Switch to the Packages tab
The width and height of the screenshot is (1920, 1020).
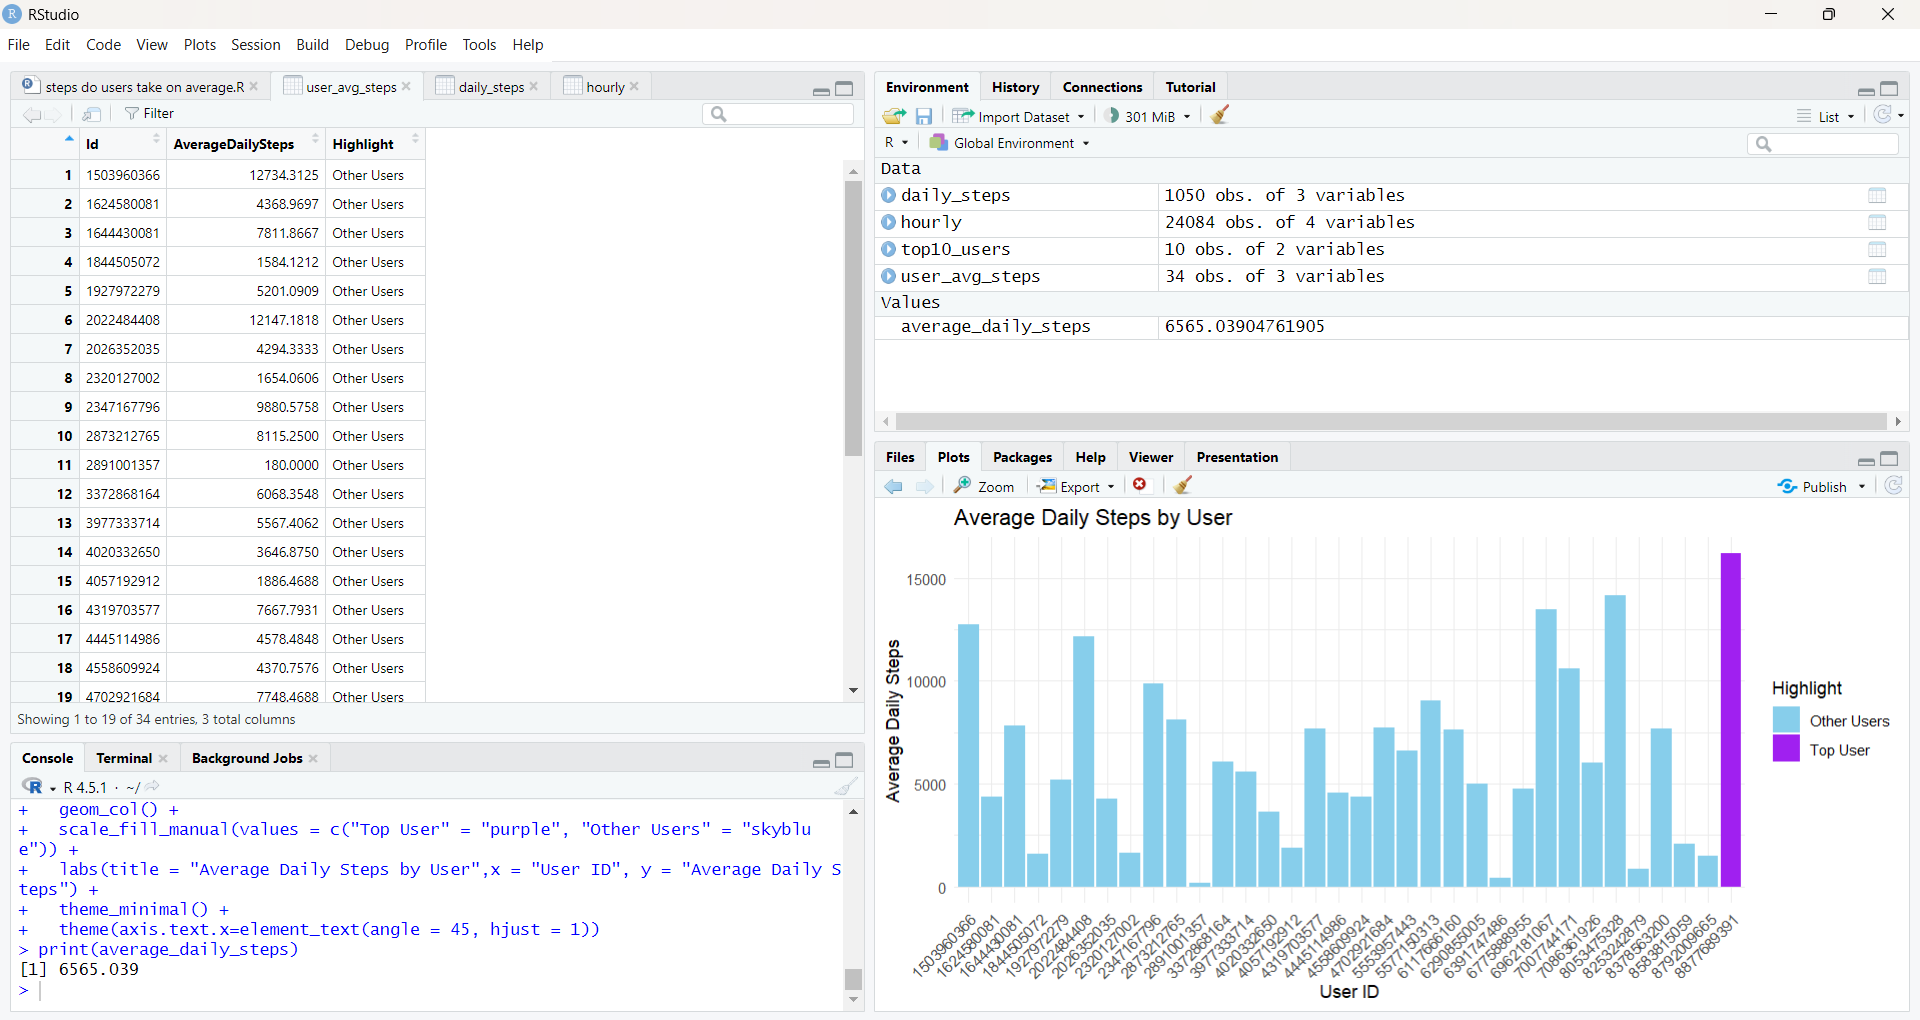1022,457
